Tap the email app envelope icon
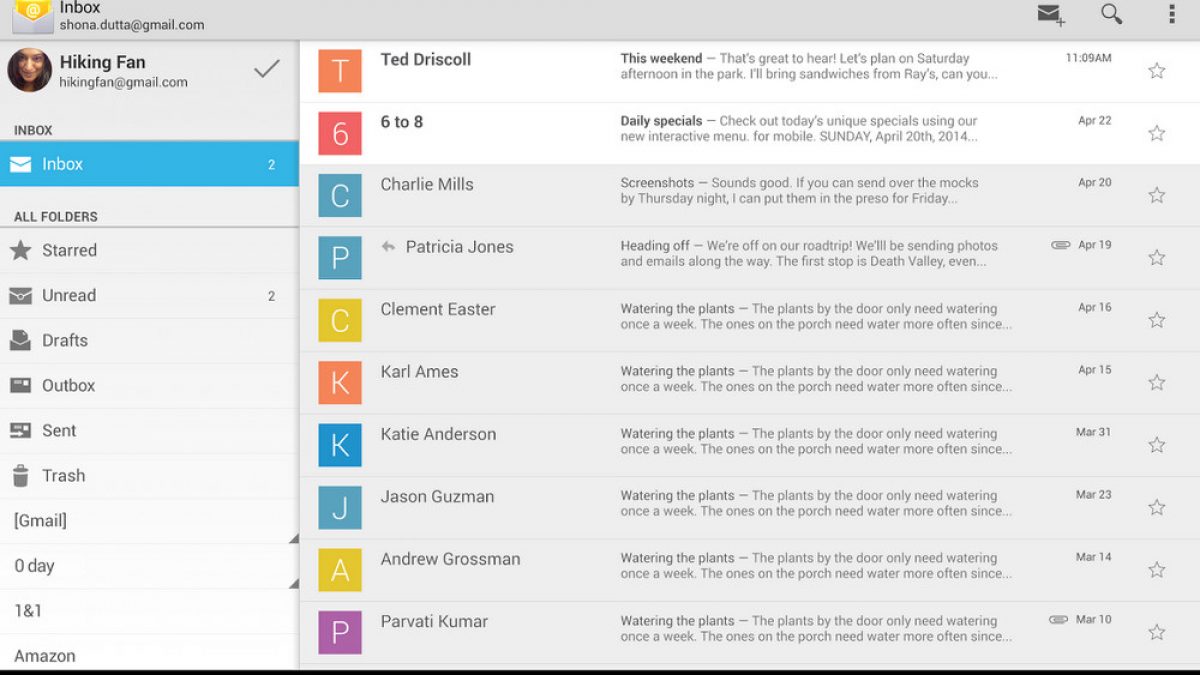Image resolution: width=1200 pixels, height=675 pixels. pos(32,16)
